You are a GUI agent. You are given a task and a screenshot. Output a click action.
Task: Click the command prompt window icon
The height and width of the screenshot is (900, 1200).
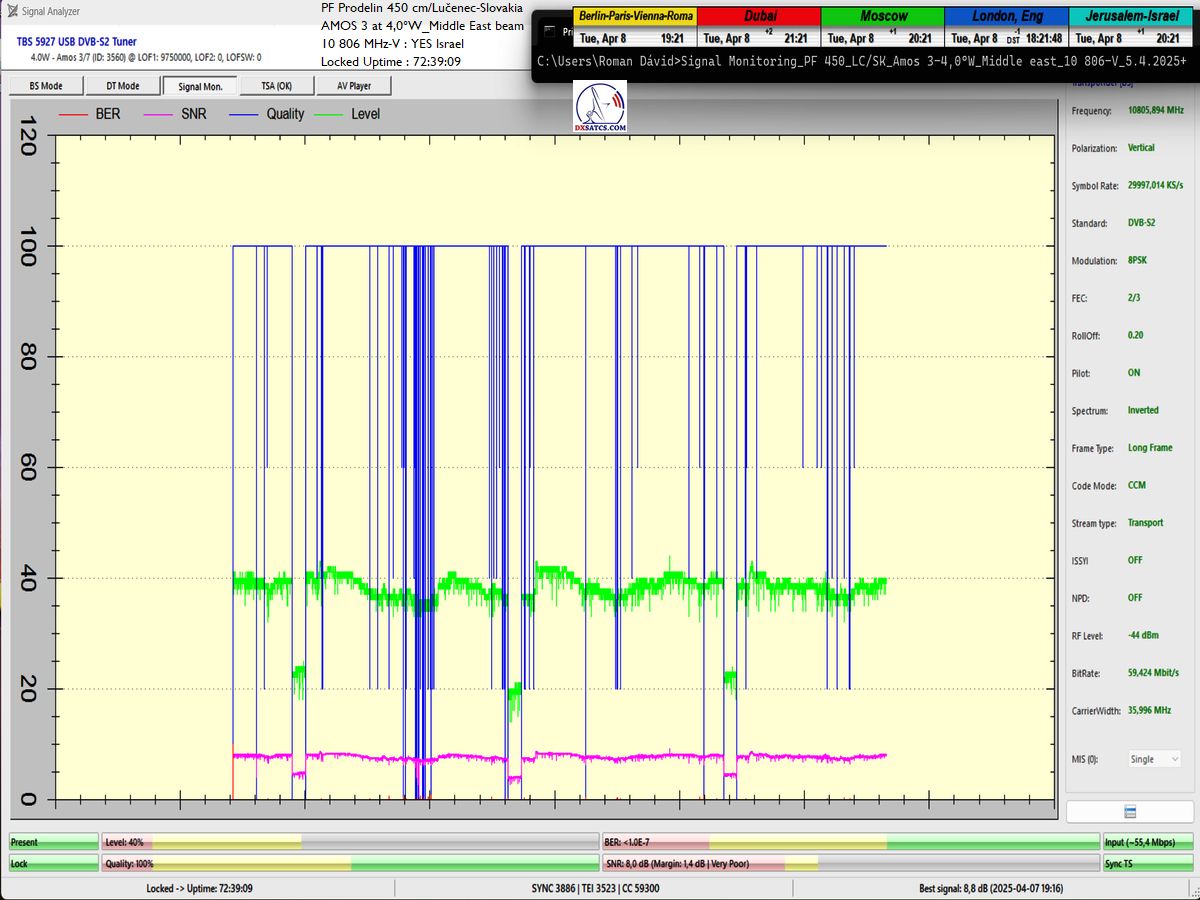point(549,30)
